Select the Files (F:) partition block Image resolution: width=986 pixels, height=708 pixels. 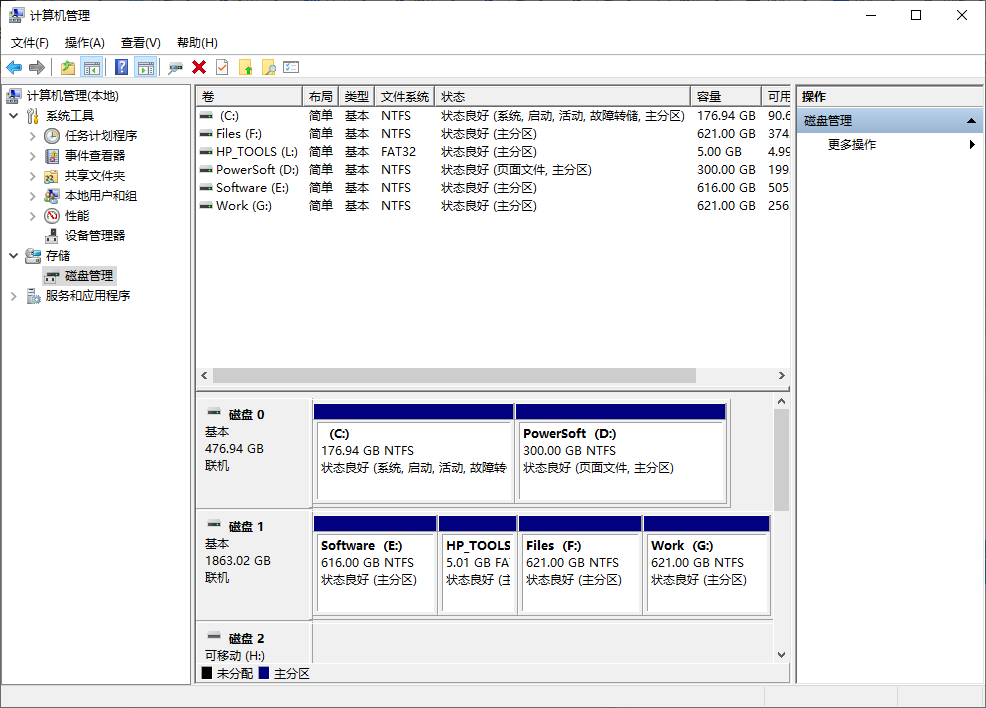point(580,565)
